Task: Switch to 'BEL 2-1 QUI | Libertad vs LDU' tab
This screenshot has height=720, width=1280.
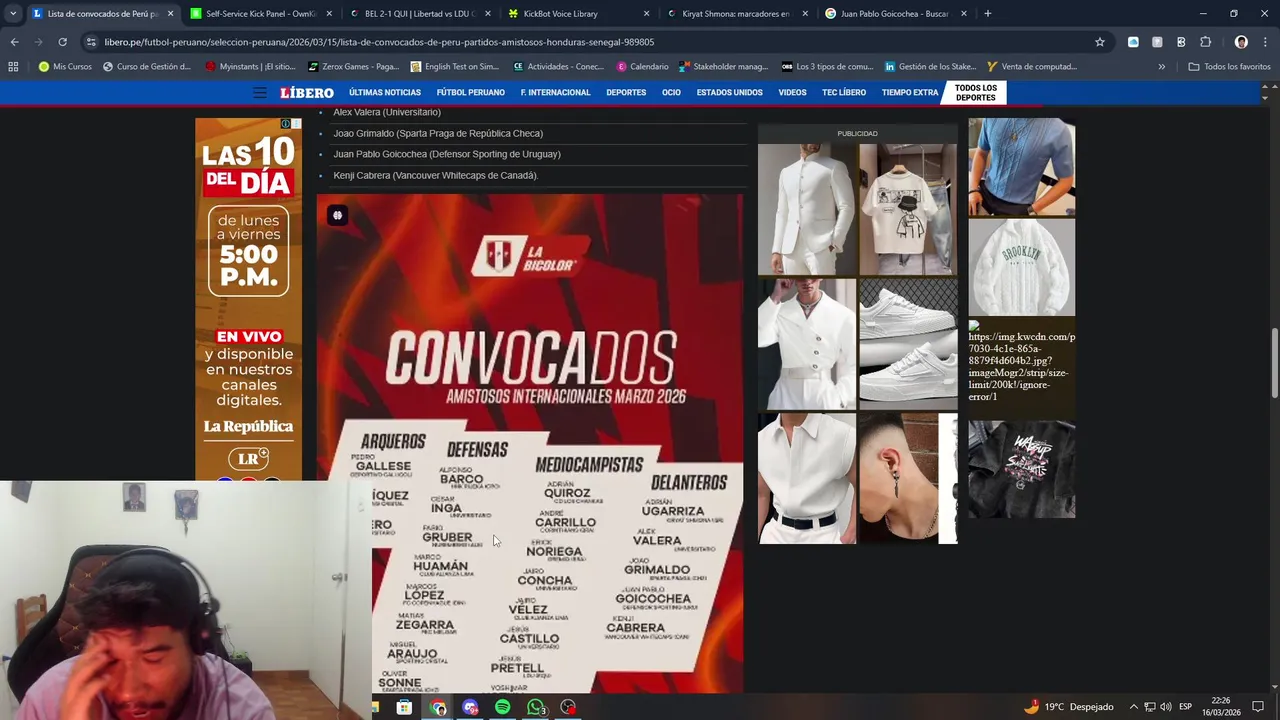Action: (x=419, y=14)
